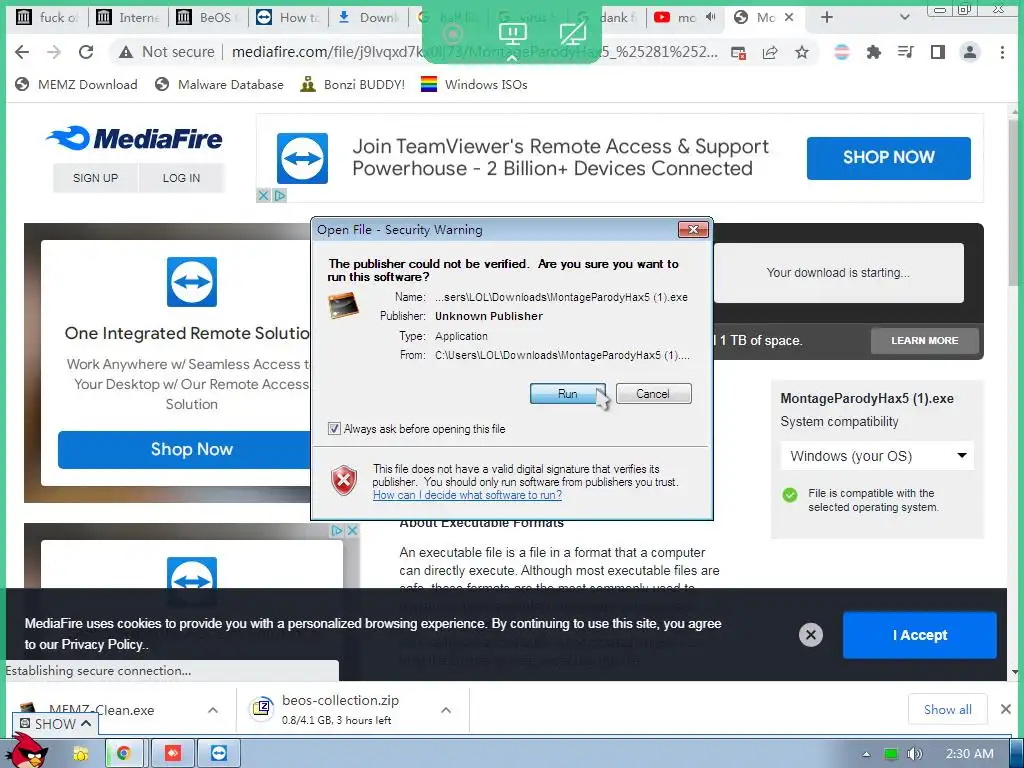The height and width of the screenshot is (768, 1024).
Task: Mute the YouTube tab speaker icon
Action: (711, 17)
